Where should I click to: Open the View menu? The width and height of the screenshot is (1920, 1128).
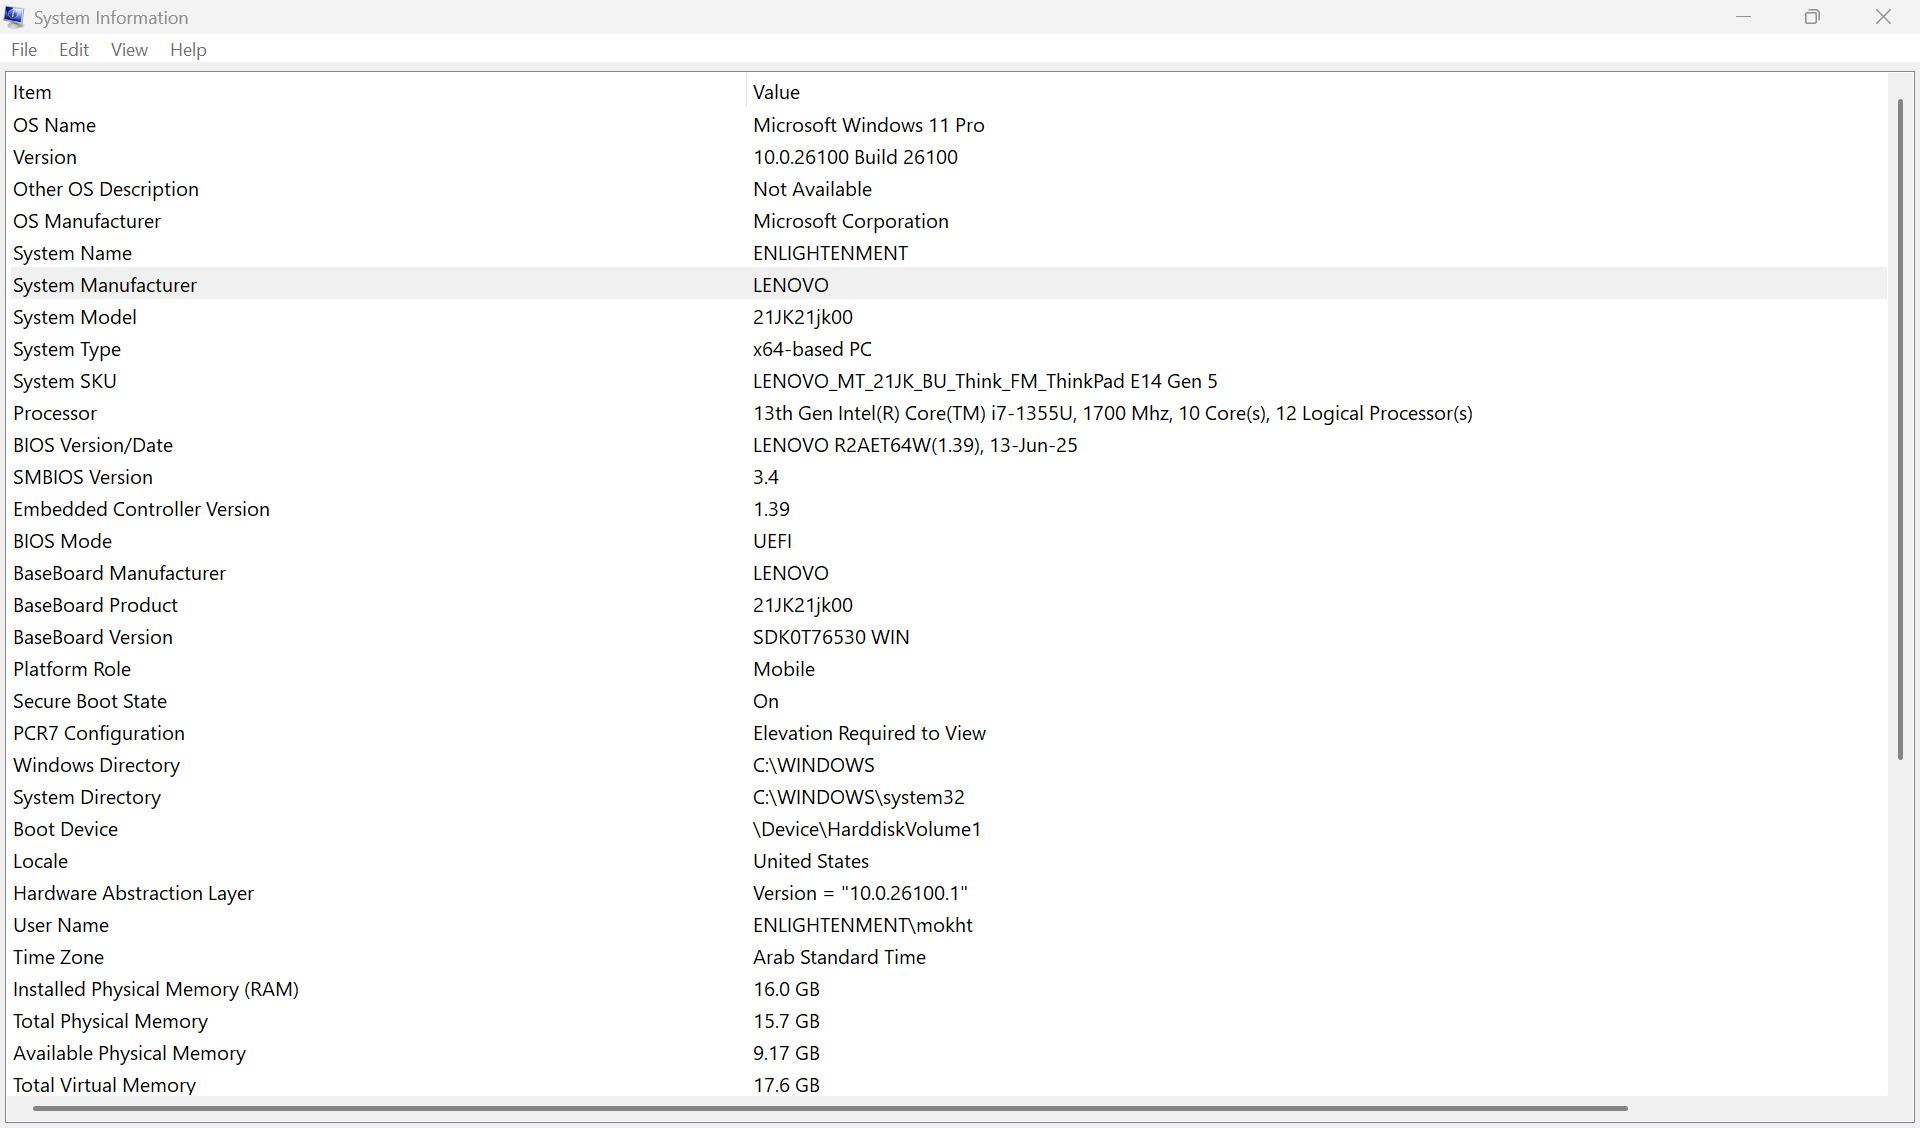(x=129, y=50)
